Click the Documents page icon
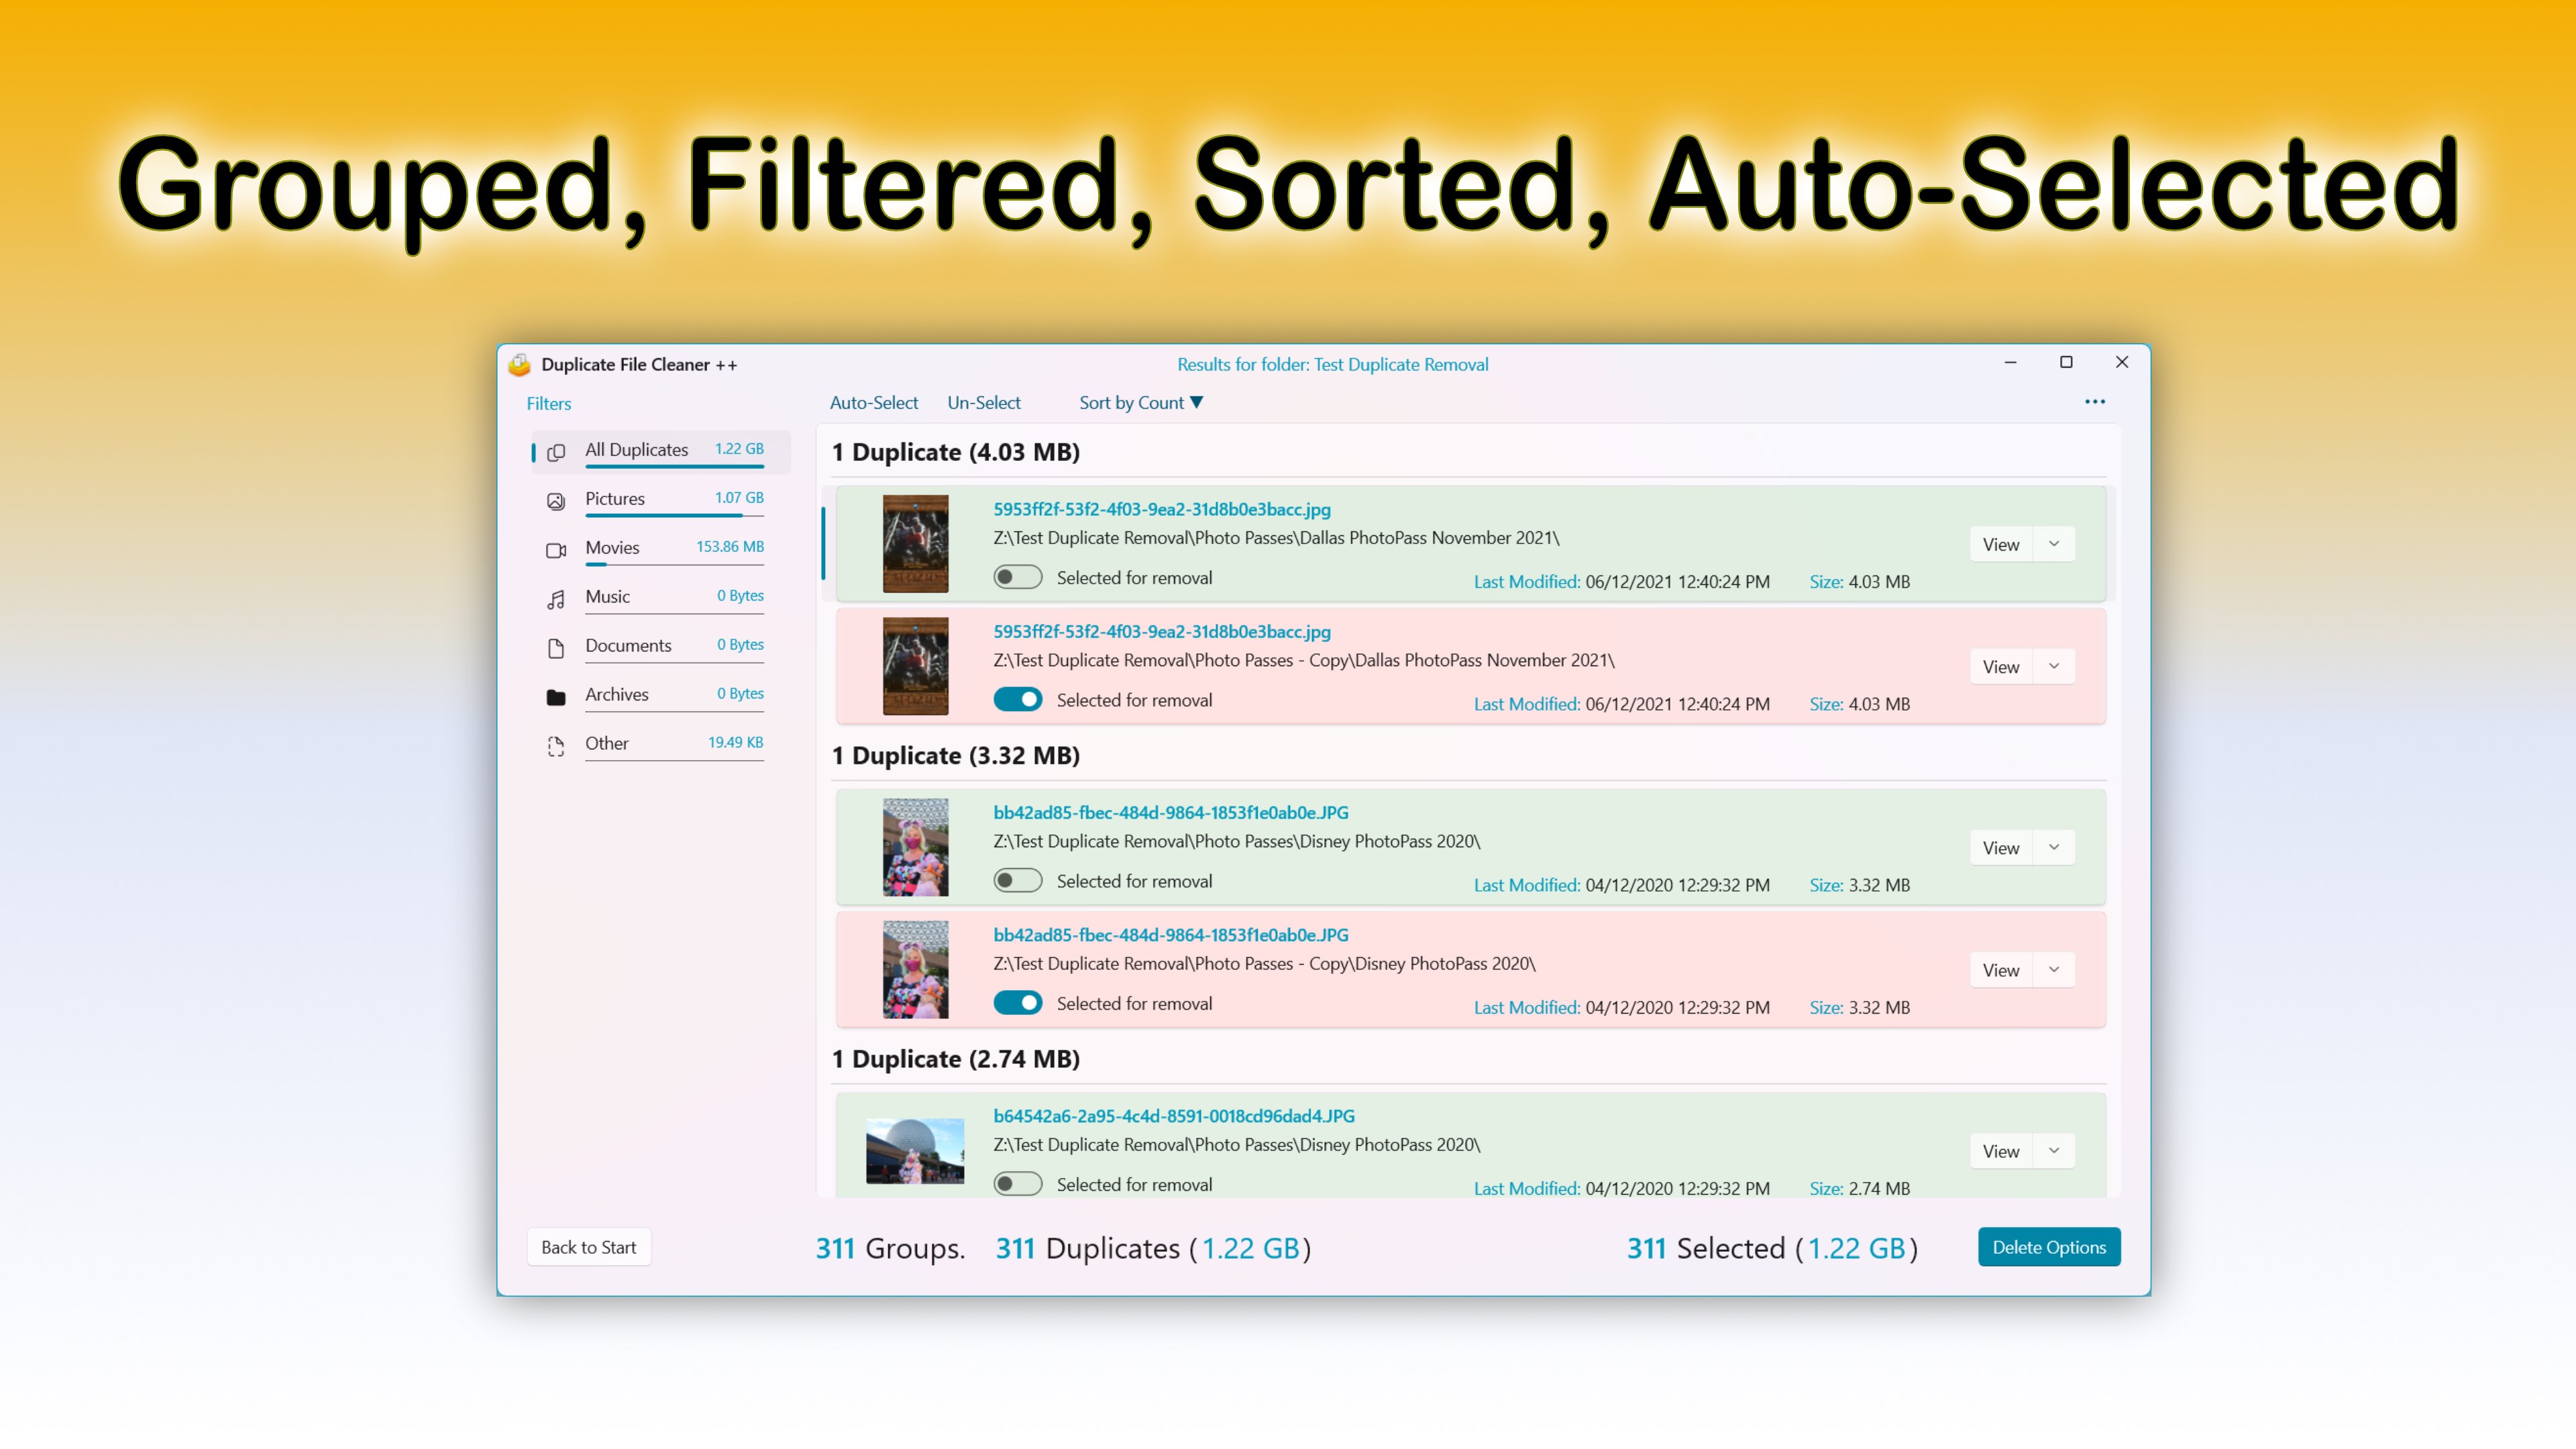 point(556,648)
